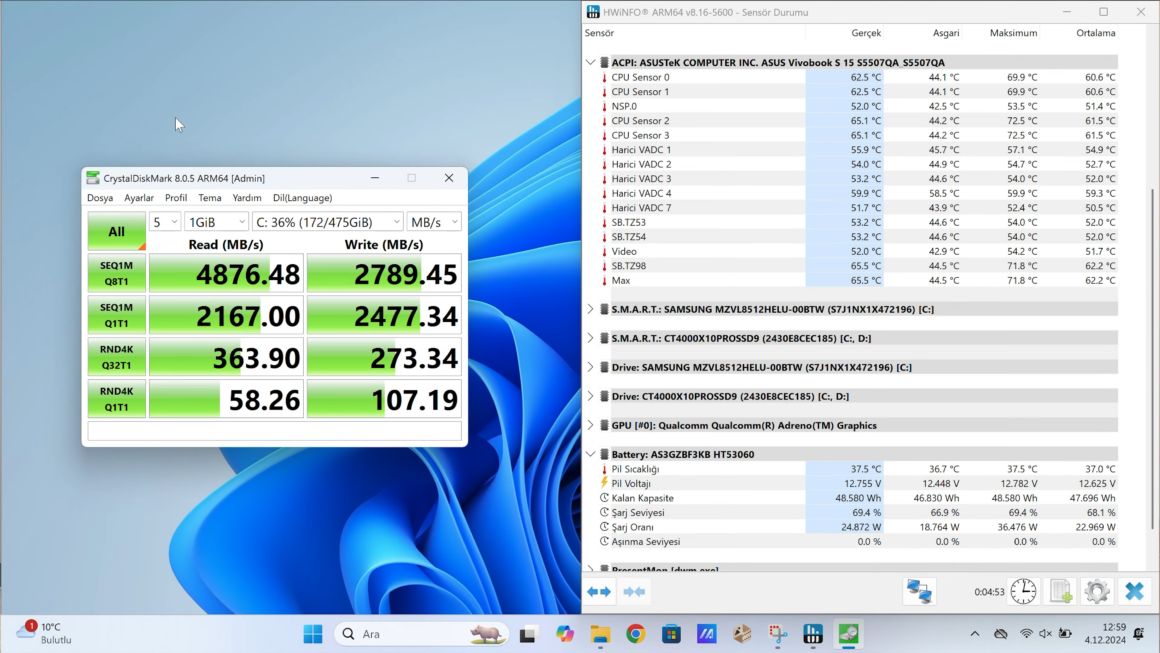Click the Ara taskbar search box
This screenshot has width=1160, height=653.
[x=422, y=634]
